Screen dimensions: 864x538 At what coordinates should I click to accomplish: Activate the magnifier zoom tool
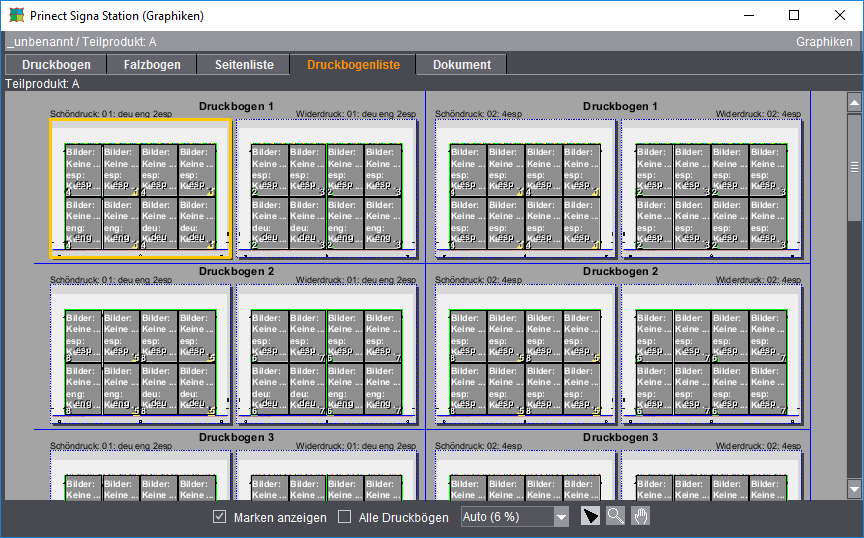click(x=616, y=516)
